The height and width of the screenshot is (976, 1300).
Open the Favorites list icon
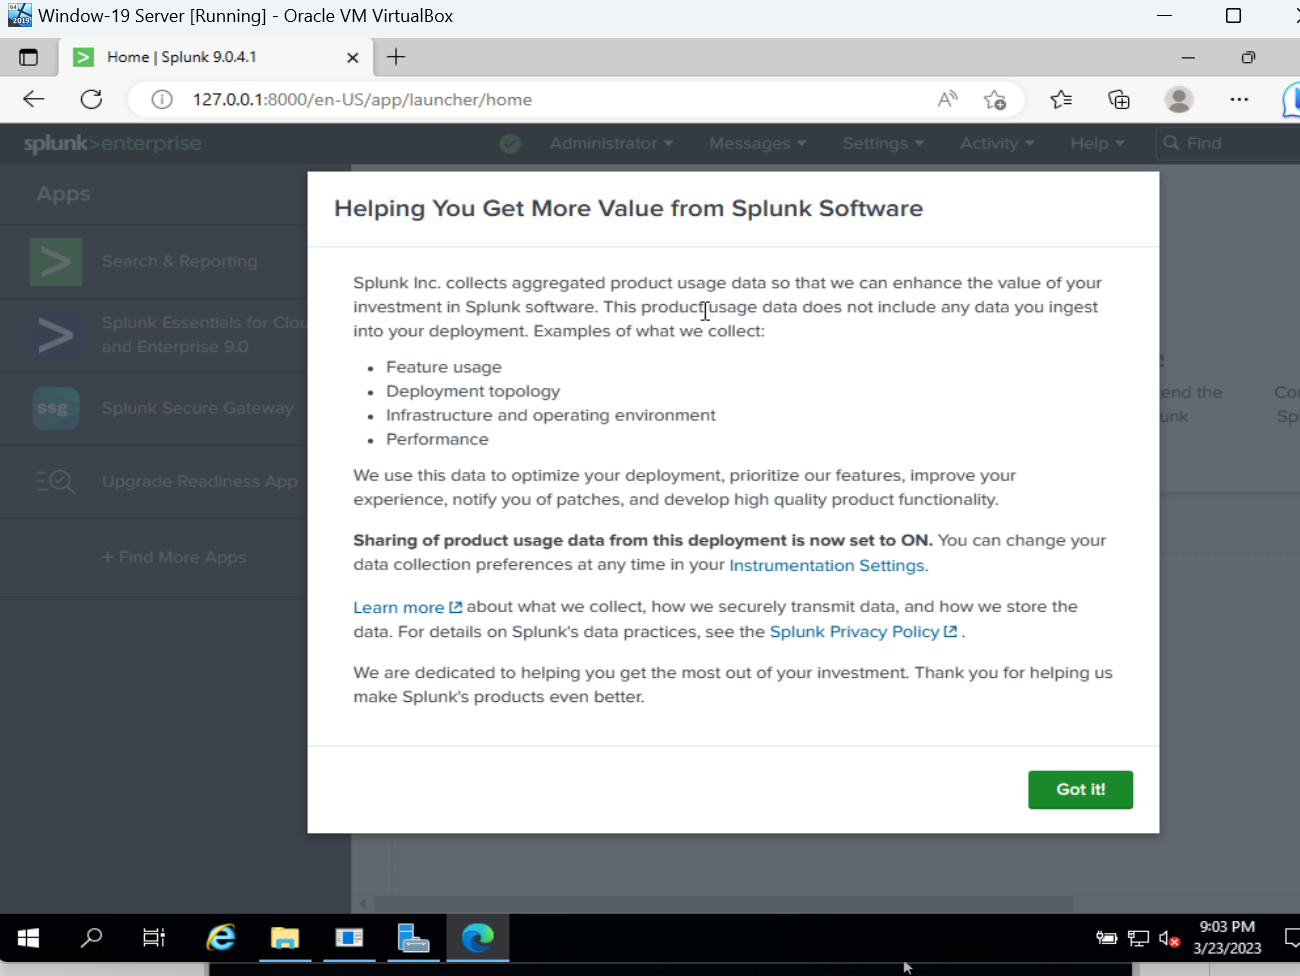pos(1061,99)
